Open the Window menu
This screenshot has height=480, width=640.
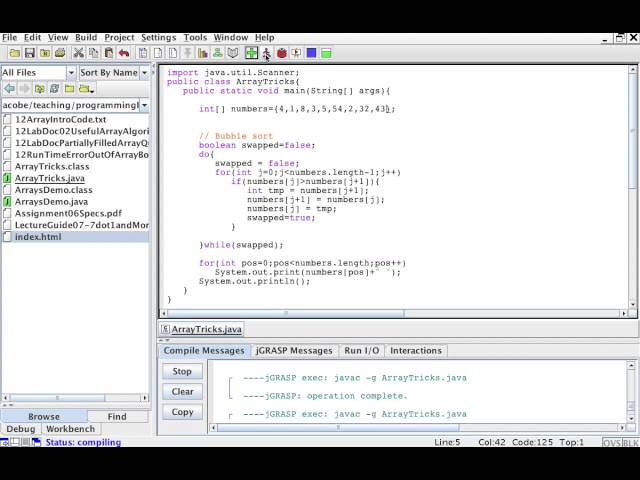pyautogui.click(x=231, y=38)
